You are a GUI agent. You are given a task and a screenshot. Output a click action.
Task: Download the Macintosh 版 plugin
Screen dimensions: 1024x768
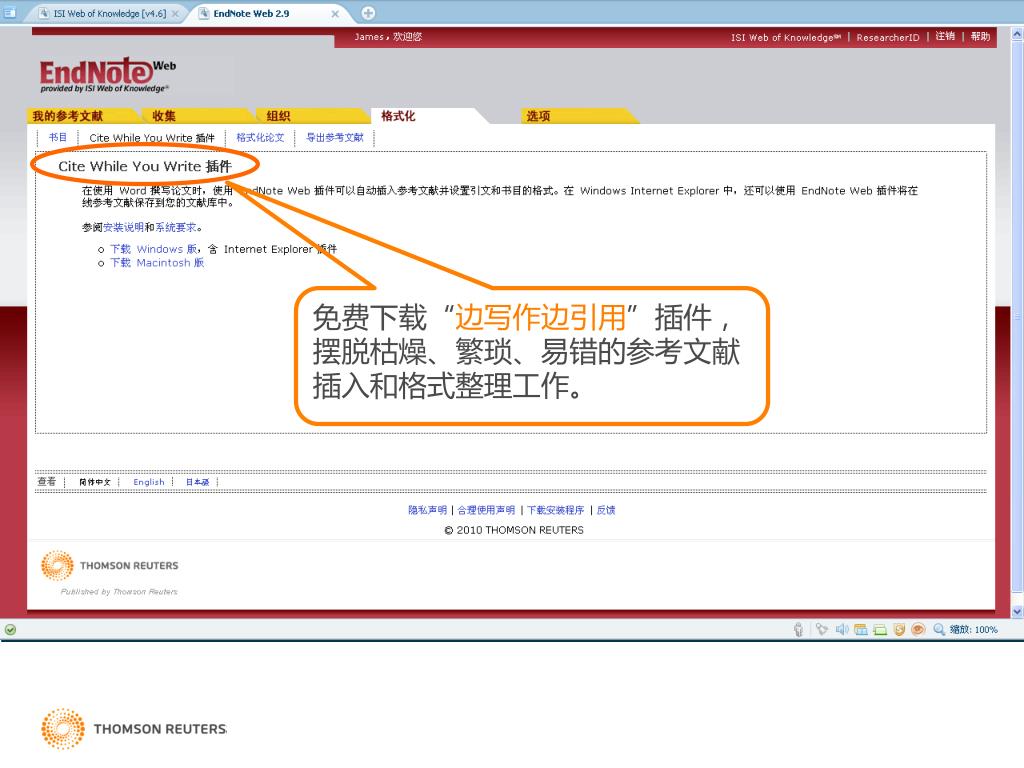pos(157,263)
